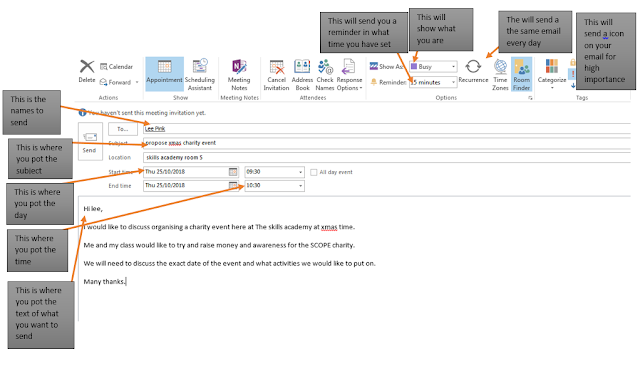
Task: Open Start time calendar picker
Action: [x=233, y=172]
